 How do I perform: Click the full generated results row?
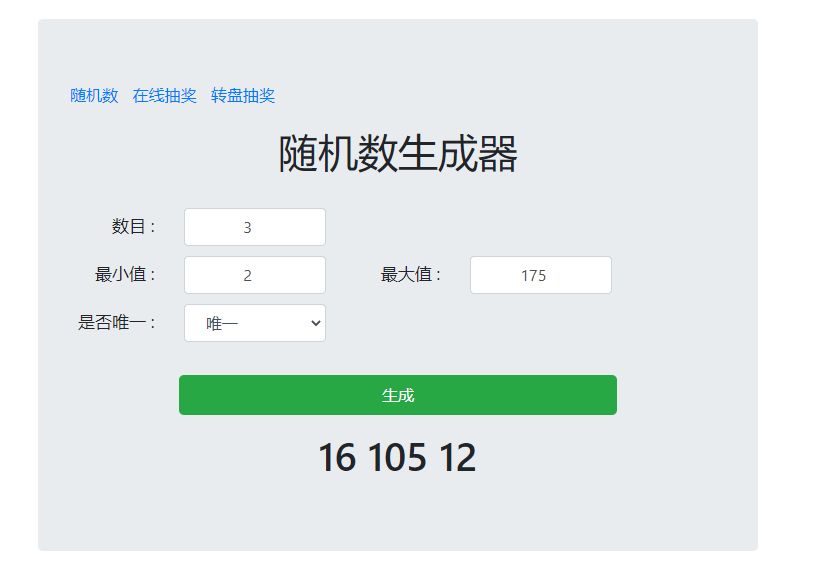(398, 458)
